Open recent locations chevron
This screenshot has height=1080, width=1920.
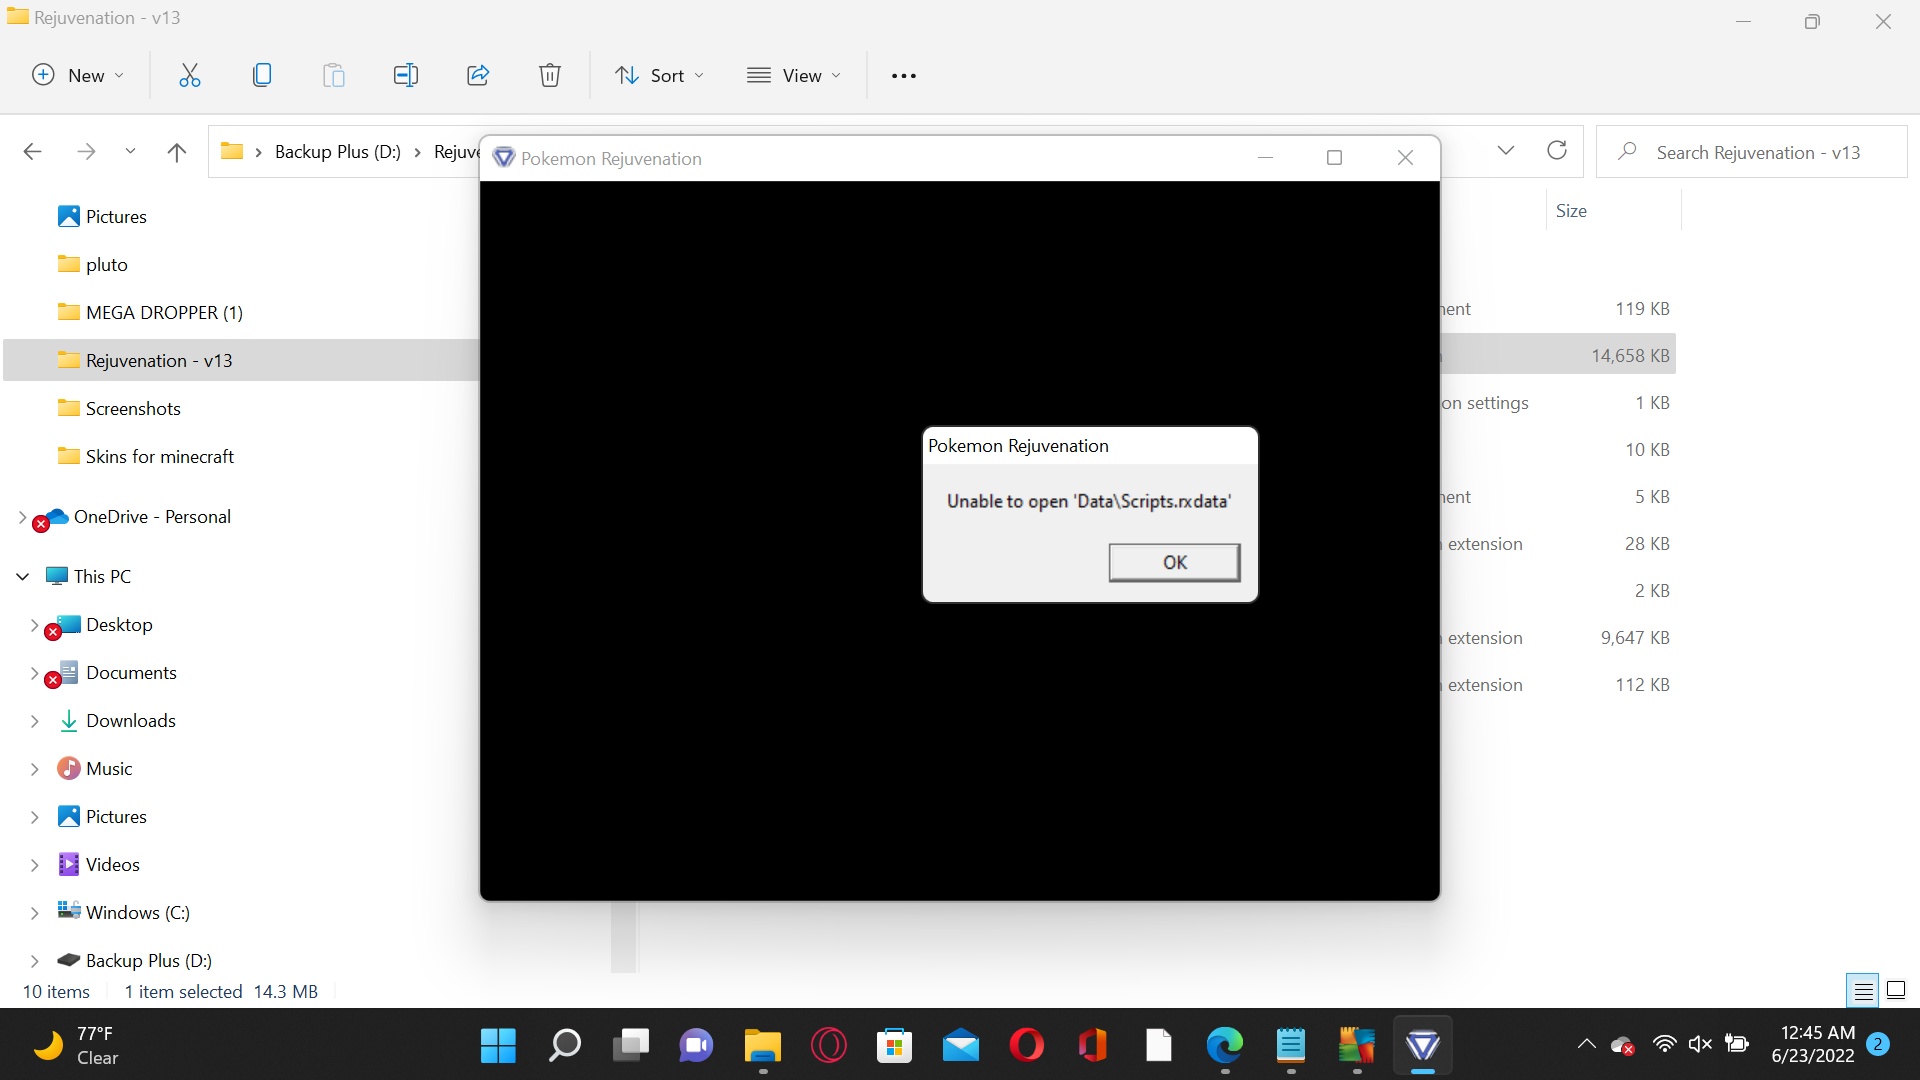coord(130,151)
